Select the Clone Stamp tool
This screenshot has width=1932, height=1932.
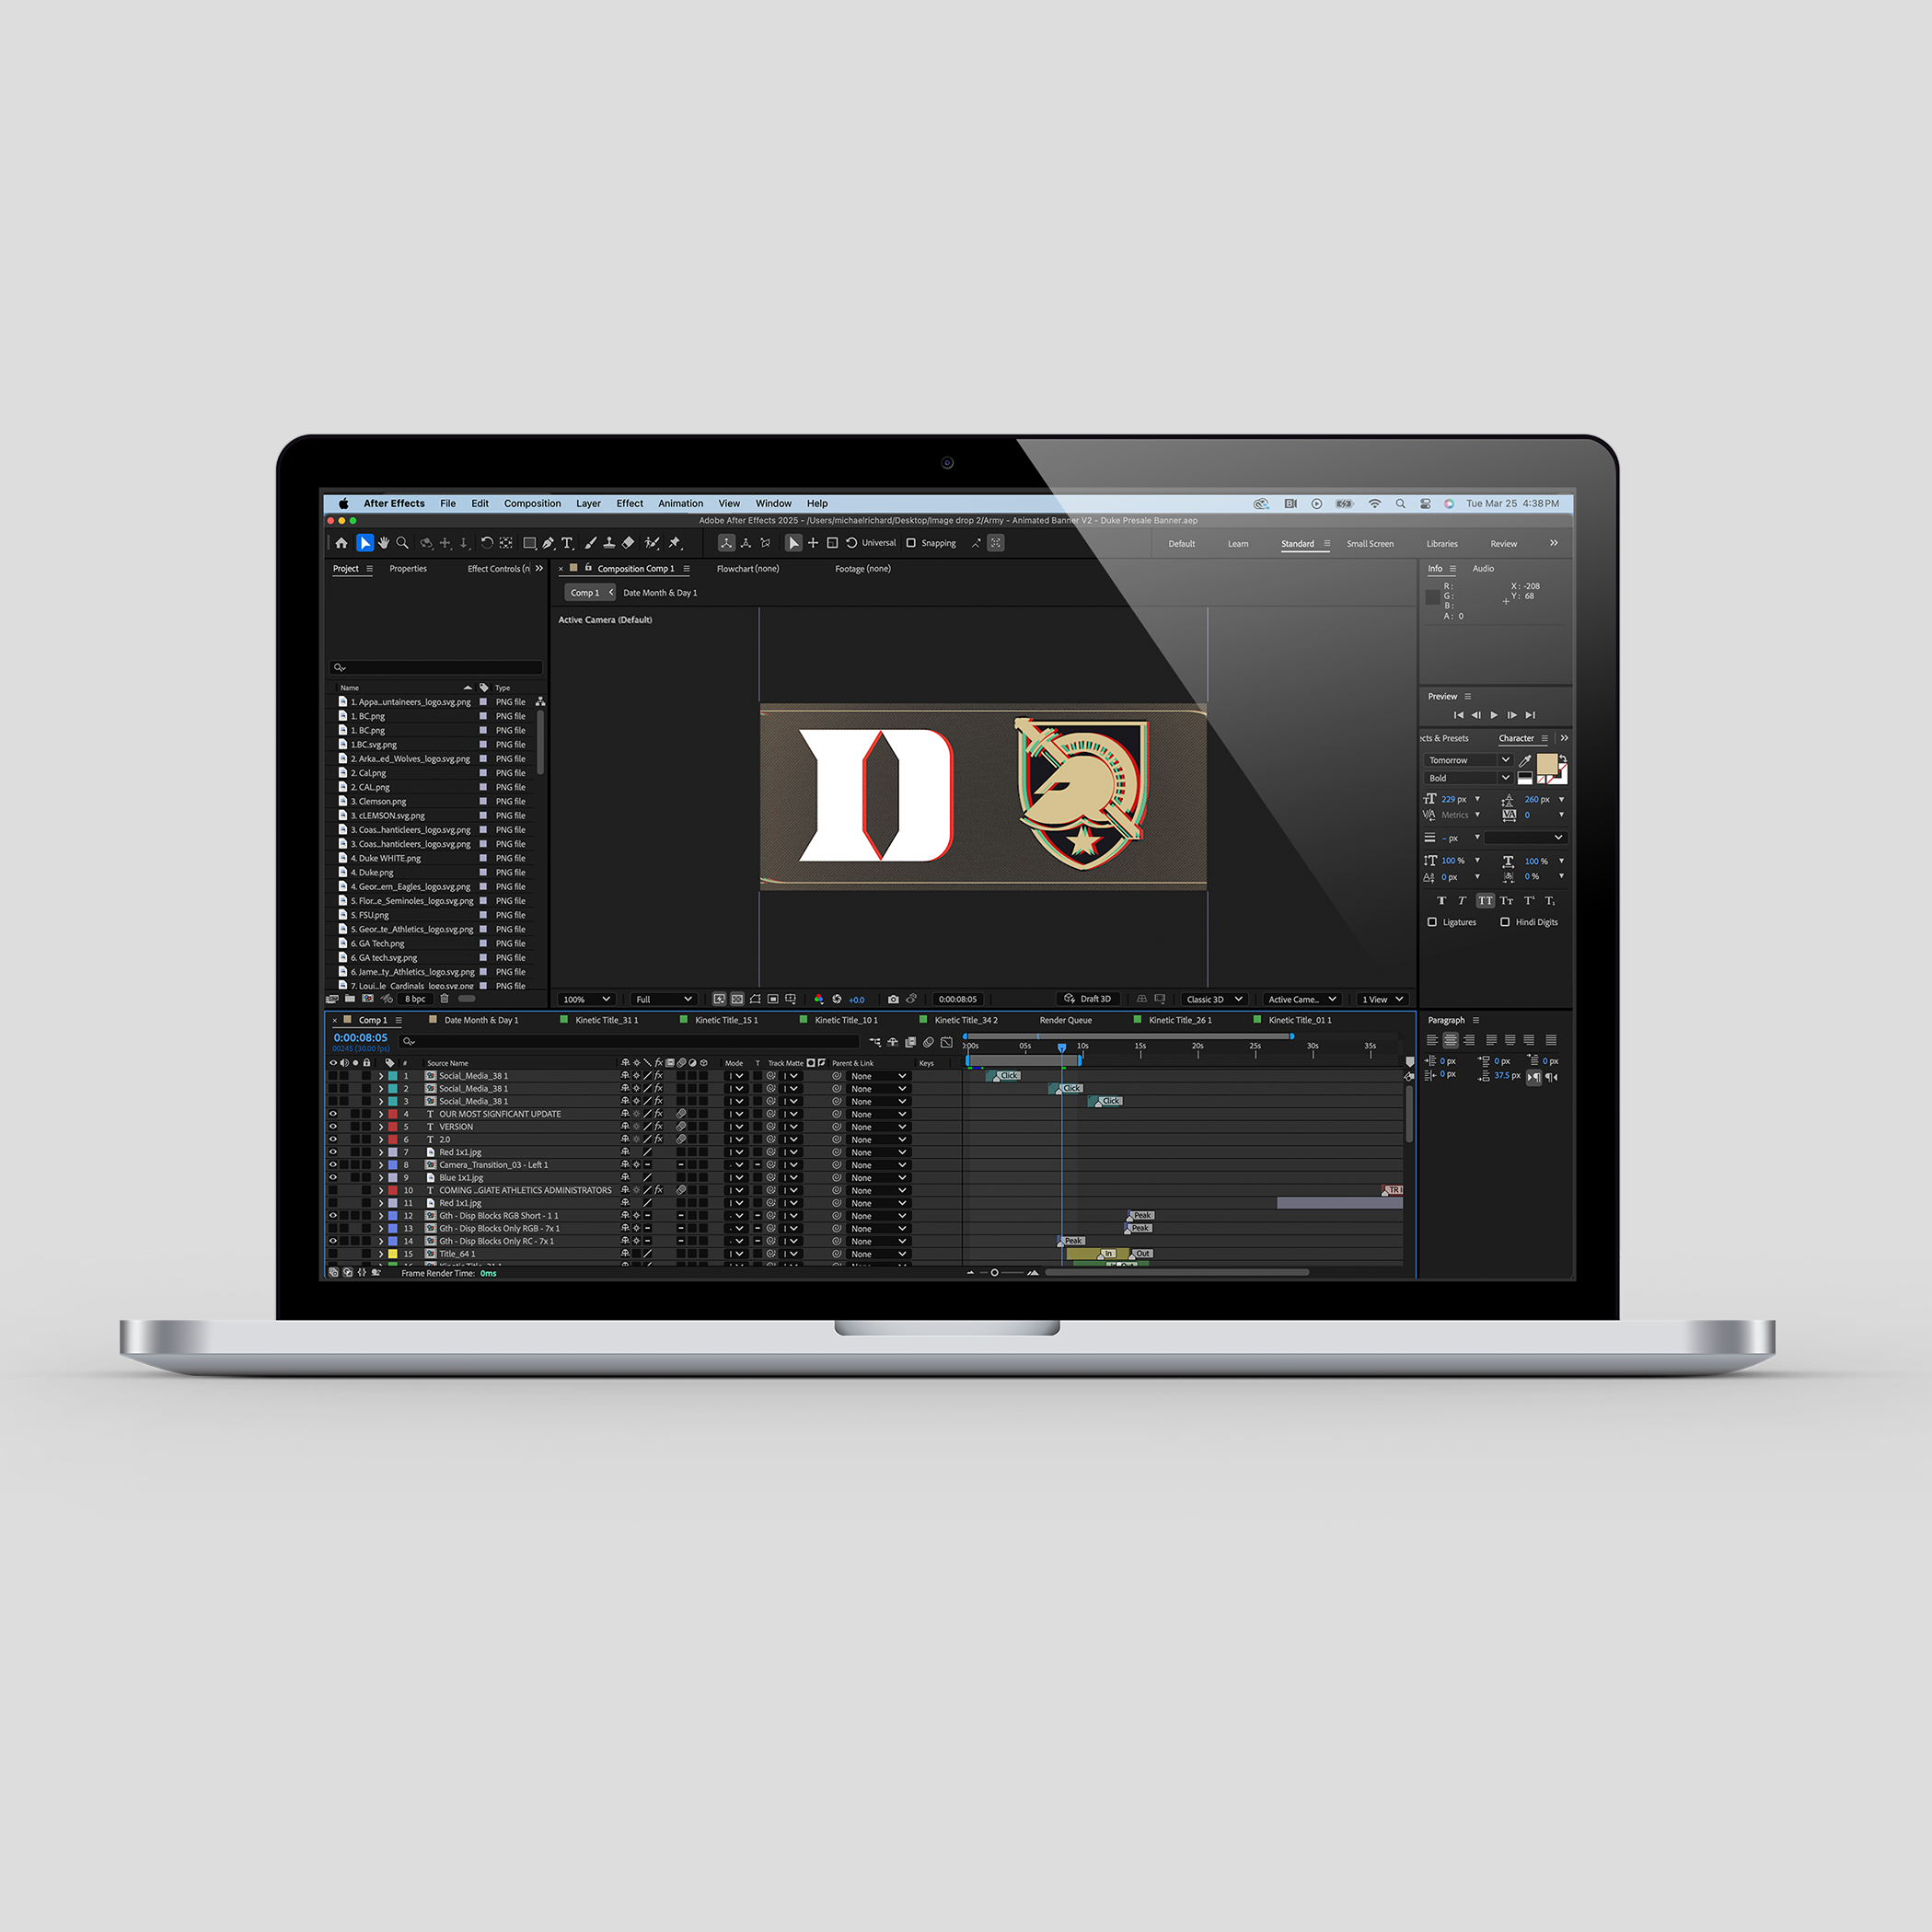[x=609, y=543]
